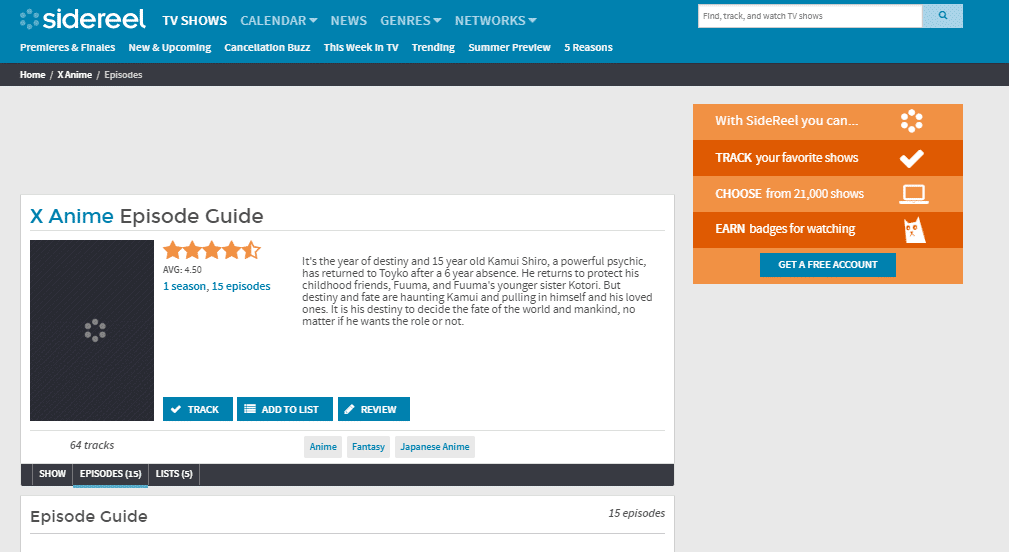The width and height of the screenshot is (1009, 552).
Task: Click the Episode Guide section heading
Action: (x=89, y=517)
